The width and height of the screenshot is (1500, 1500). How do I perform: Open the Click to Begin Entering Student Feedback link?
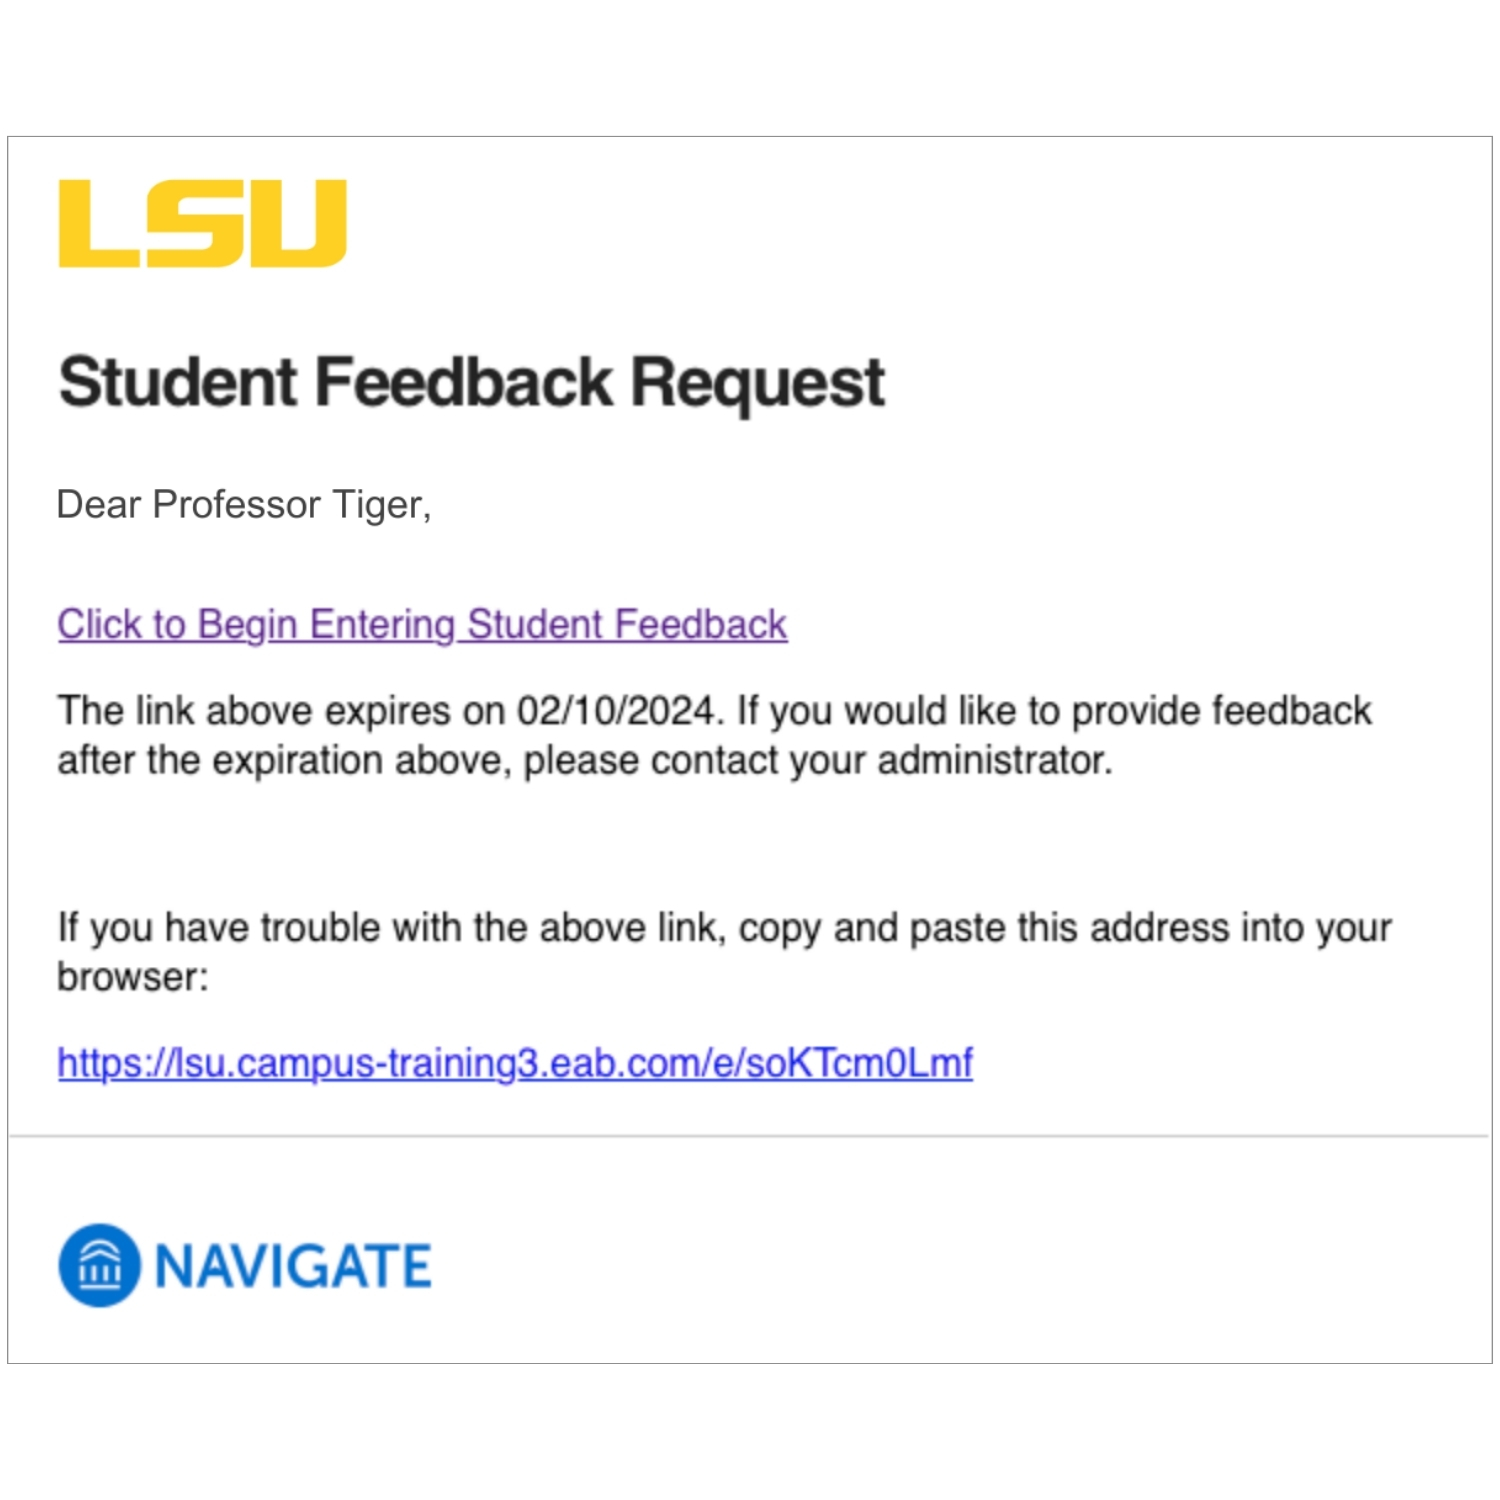click(x=422, y=624)
